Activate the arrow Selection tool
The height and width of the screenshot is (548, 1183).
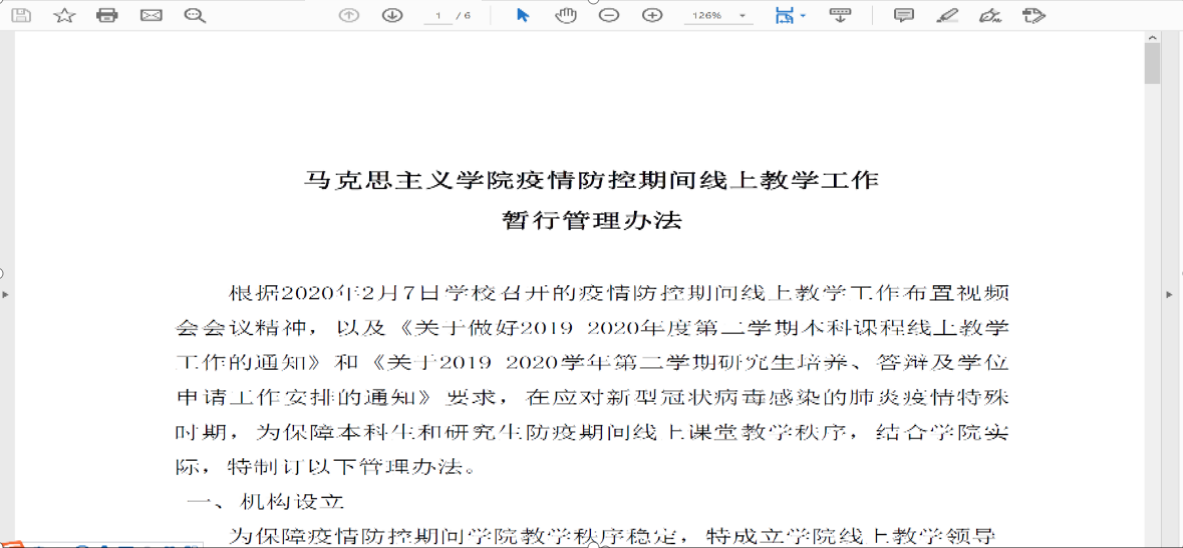pos(522,15)
